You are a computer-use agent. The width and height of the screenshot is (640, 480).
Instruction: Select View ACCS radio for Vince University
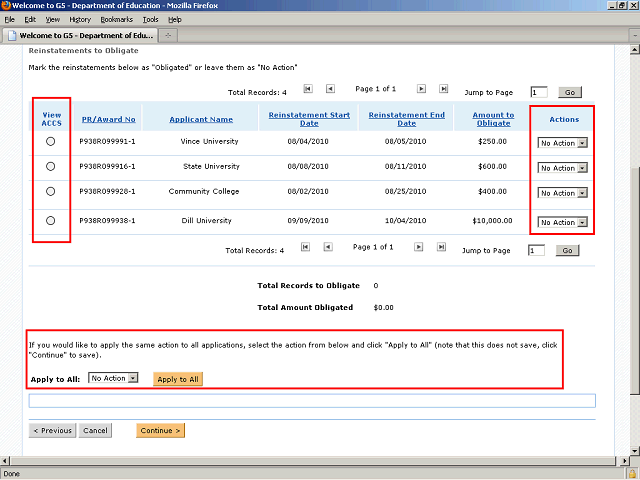click(x=51, y=143)
